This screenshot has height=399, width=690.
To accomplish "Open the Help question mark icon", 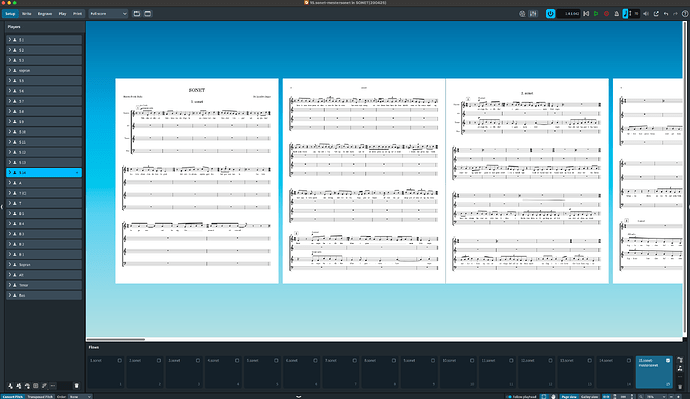I will (685, 14).
